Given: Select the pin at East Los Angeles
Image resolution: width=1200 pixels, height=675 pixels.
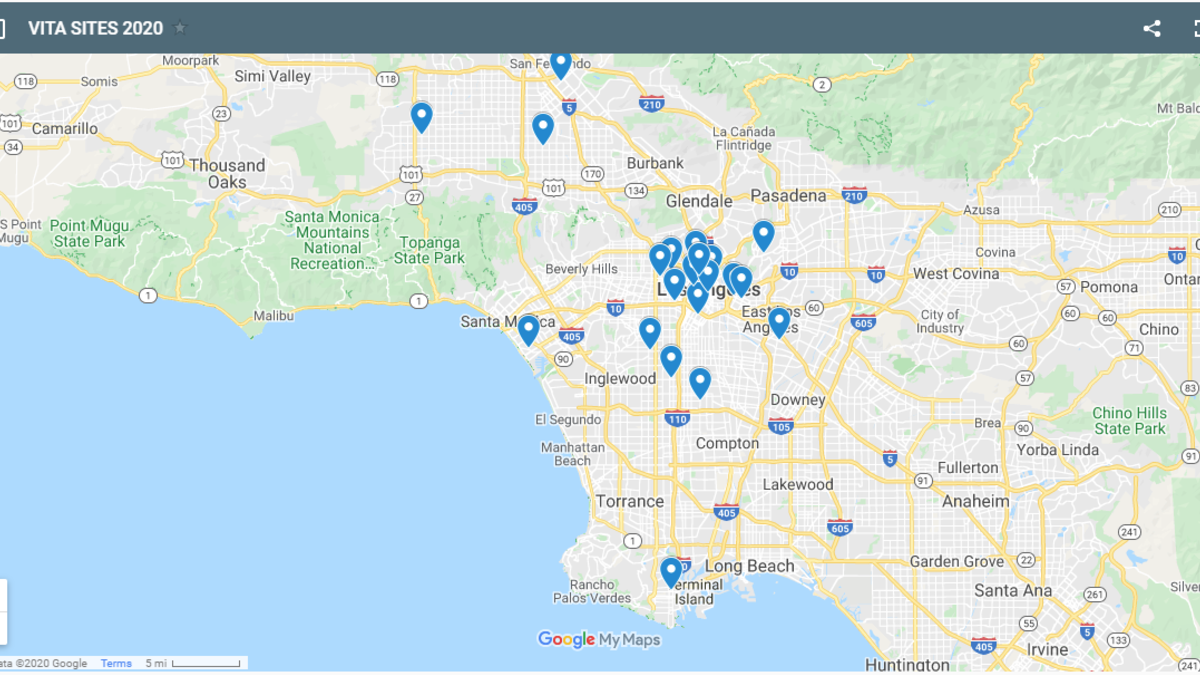Looking at the screenshot, I should (x=778, y=322).
